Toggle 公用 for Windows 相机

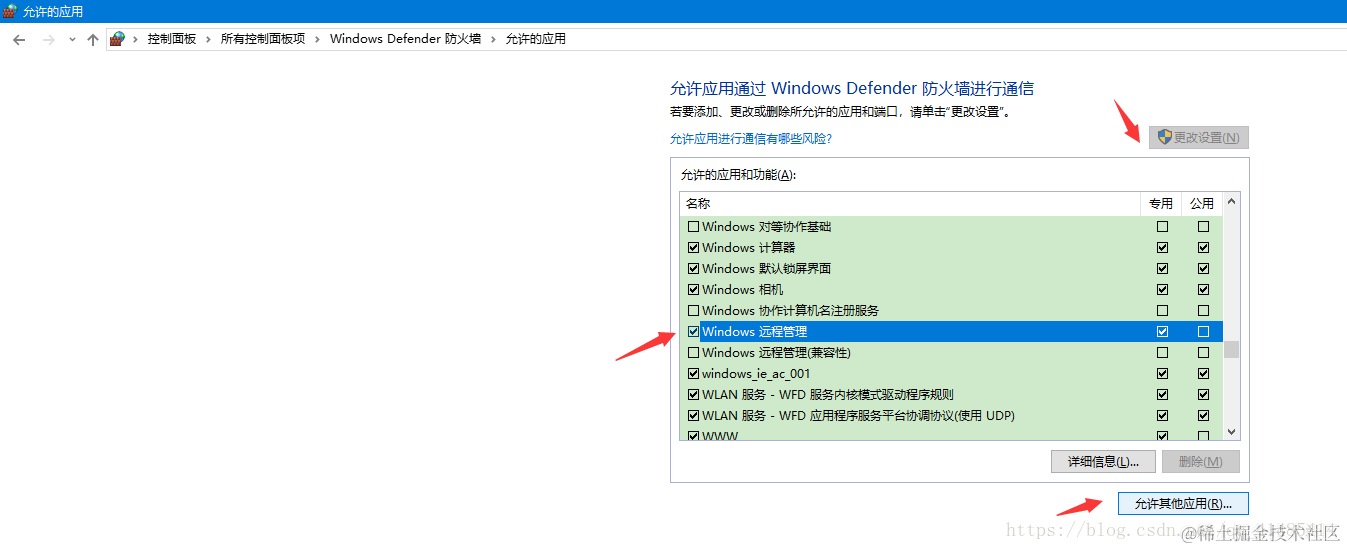click(x=1203, y=290)
